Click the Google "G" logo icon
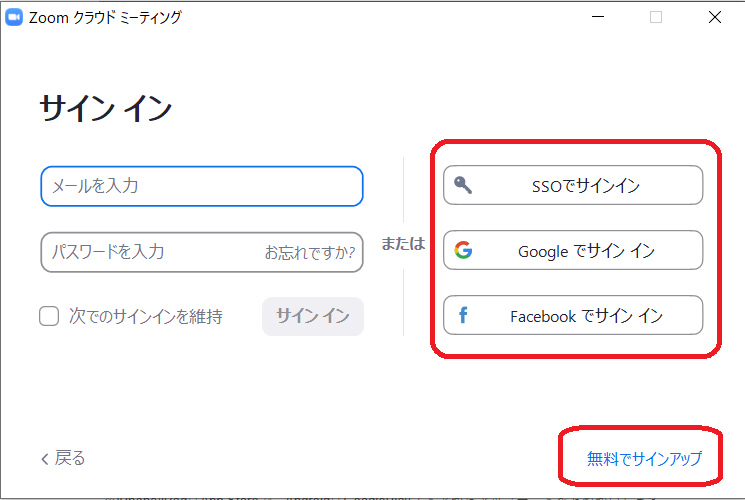The image size is (745, 500). [462, 250]
